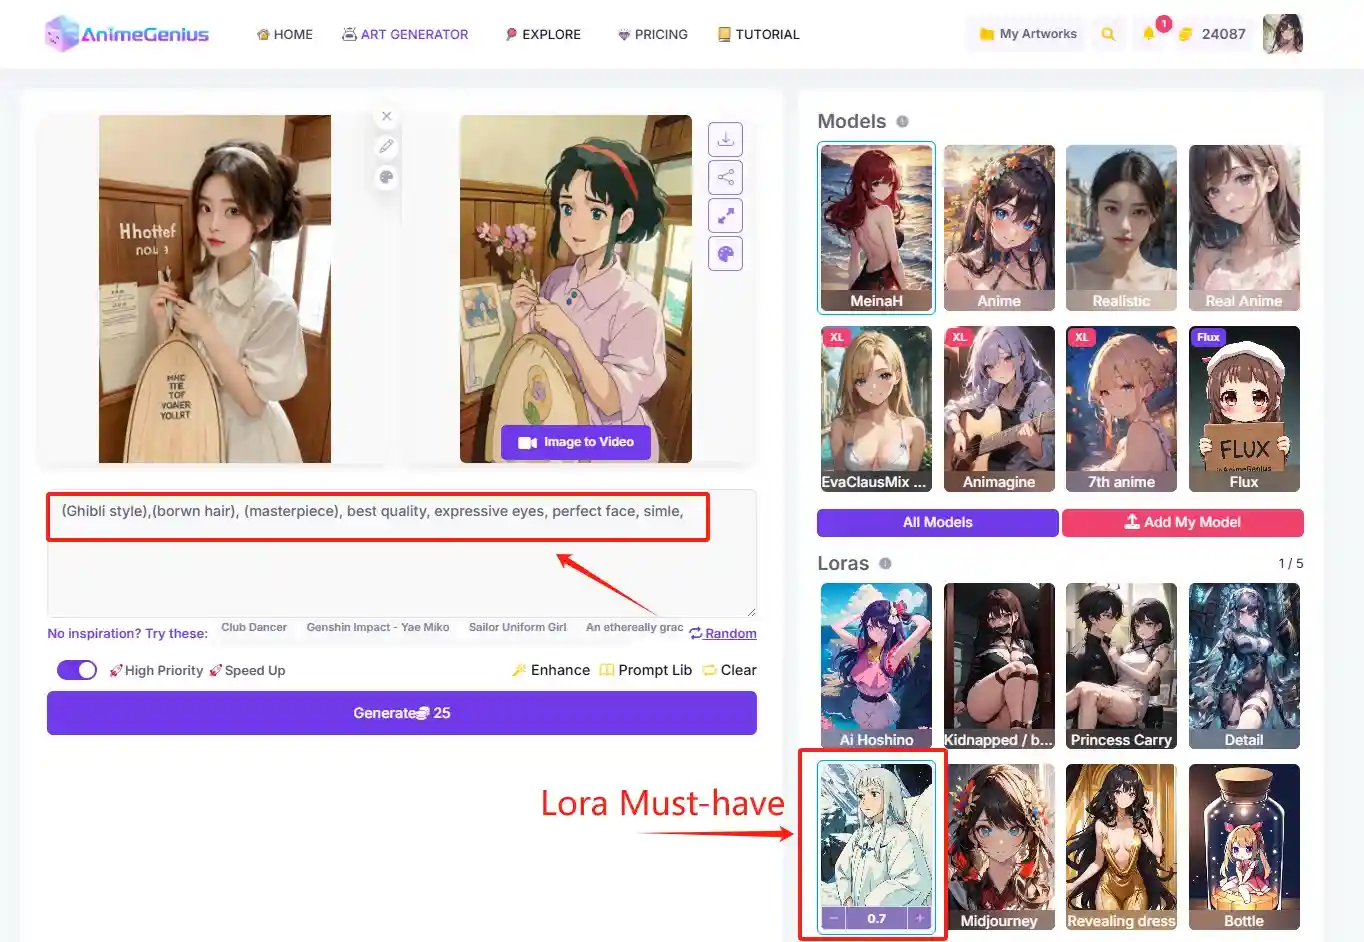Expand the Loras page indicator showing 1/5
The height and width of the screenshot is (942, 1364).
tap(1290, 563)
